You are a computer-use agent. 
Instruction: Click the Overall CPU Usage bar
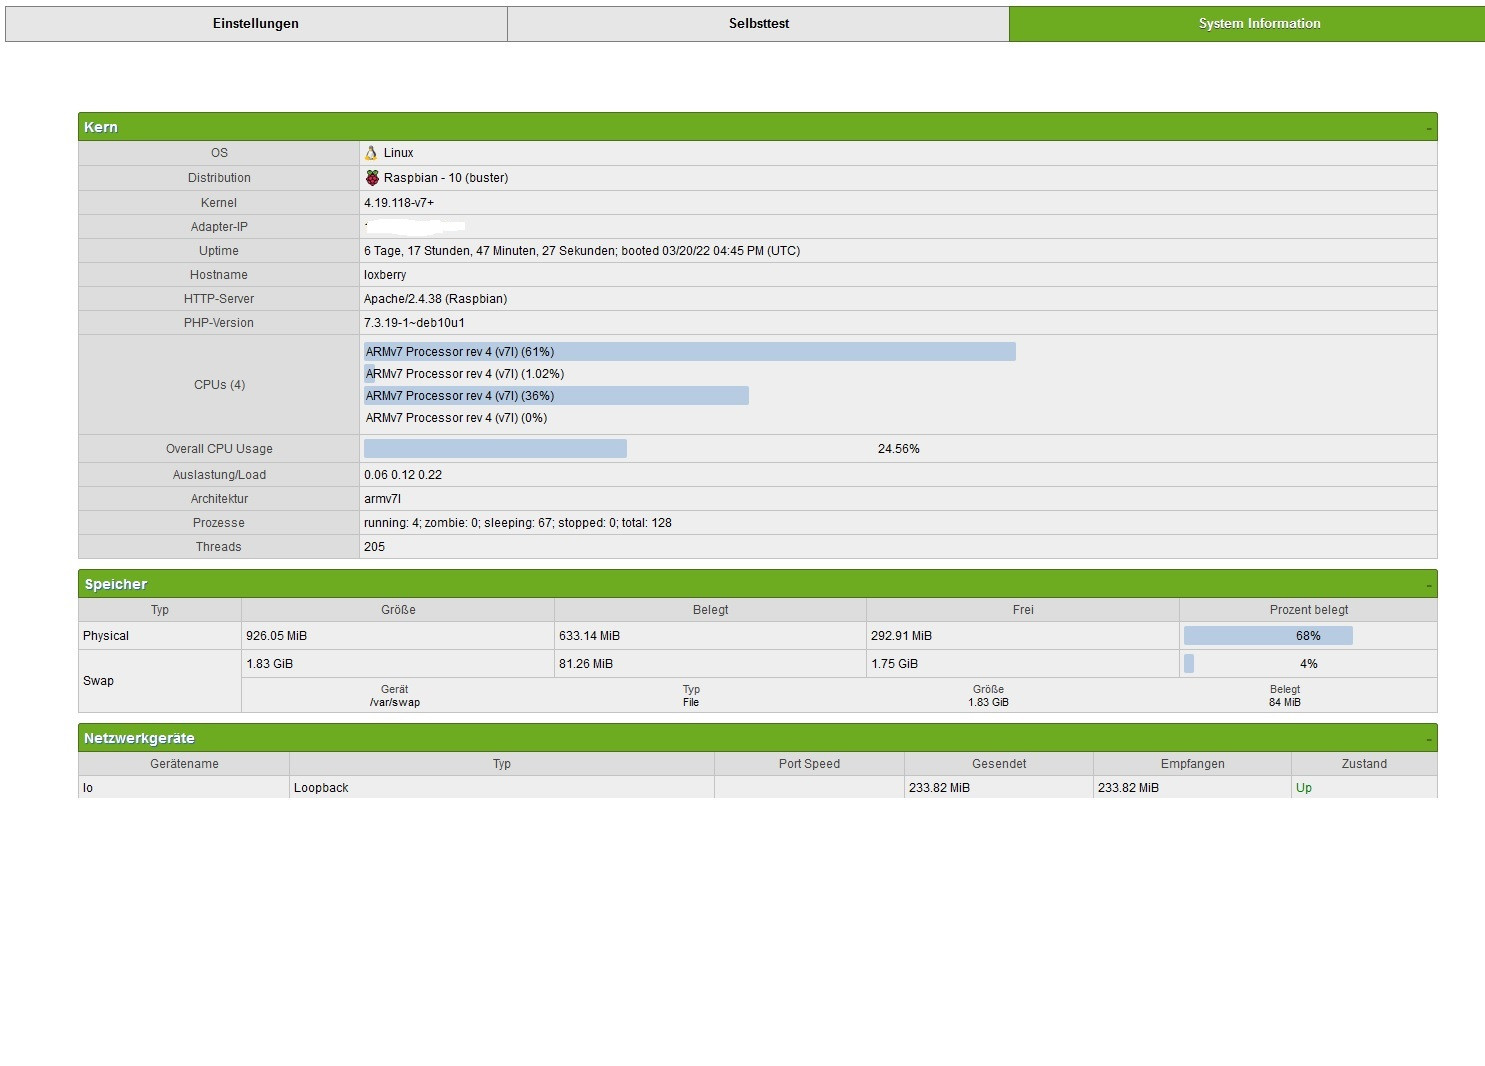(495, 449)
